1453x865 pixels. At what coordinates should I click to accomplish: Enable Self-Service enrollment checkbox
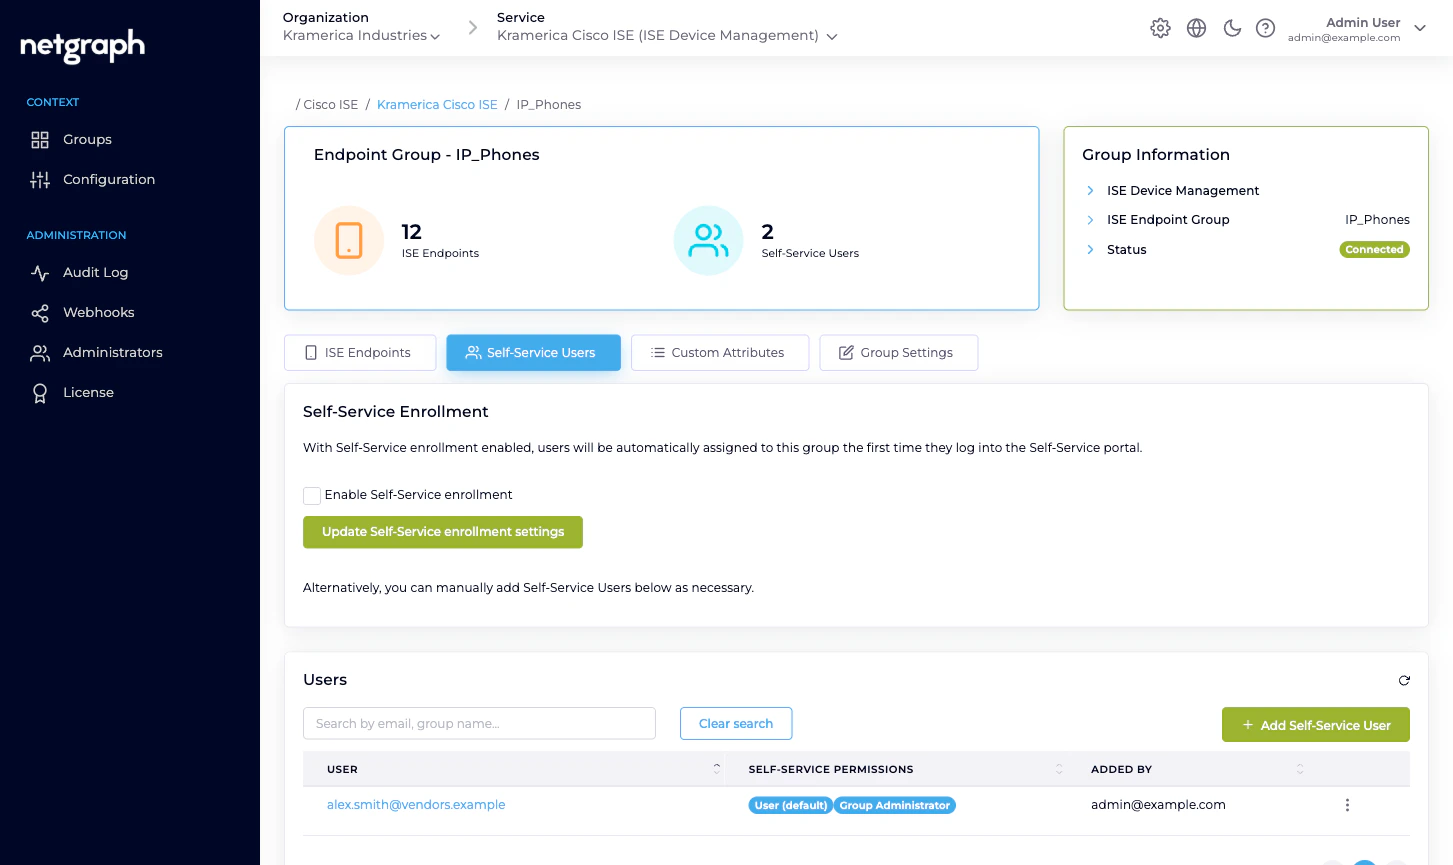311,495
